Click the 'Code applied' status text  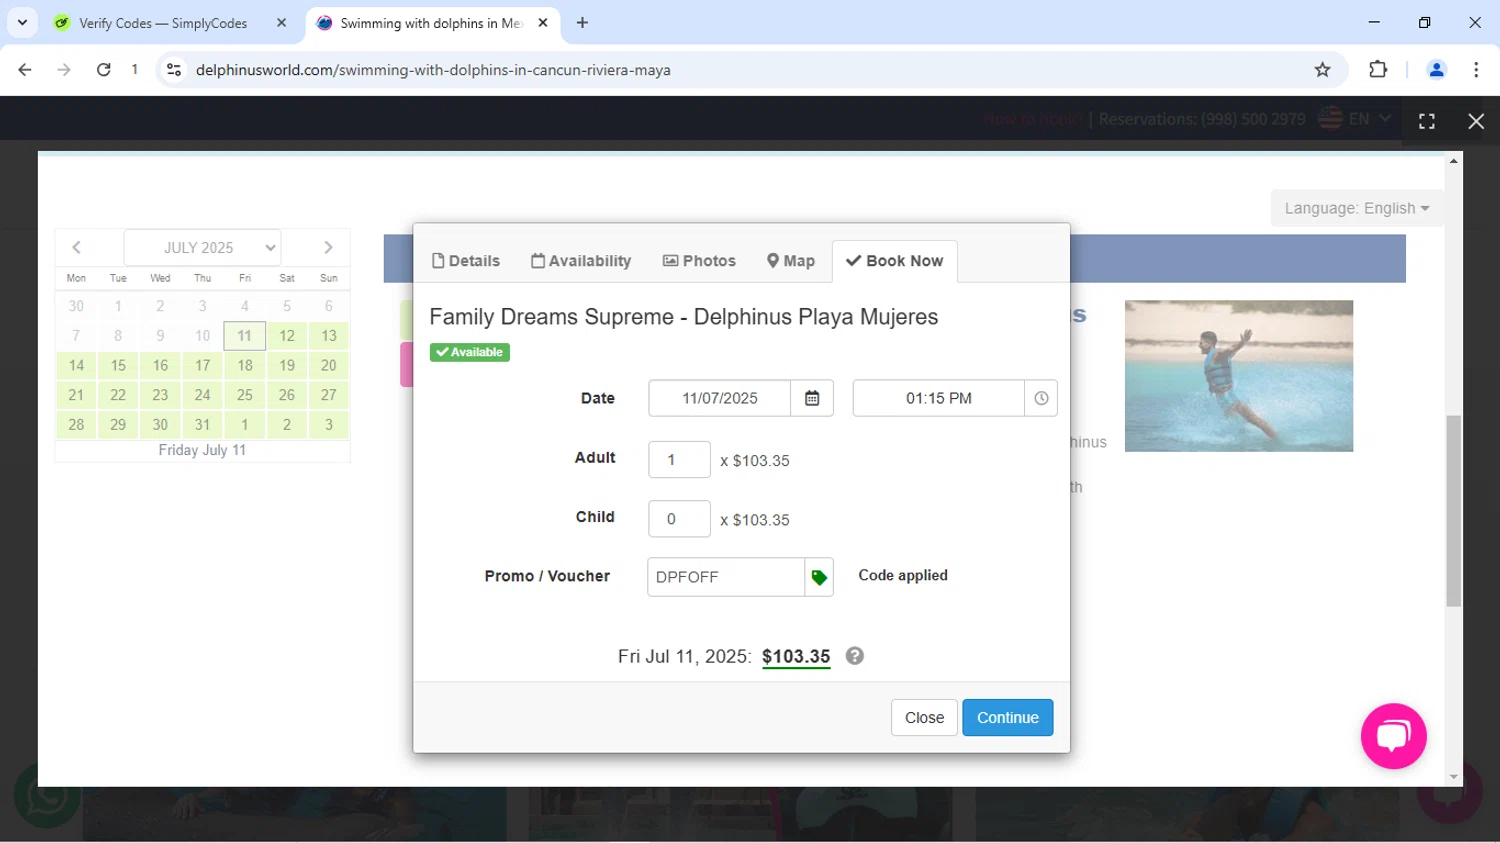(903, 575)
